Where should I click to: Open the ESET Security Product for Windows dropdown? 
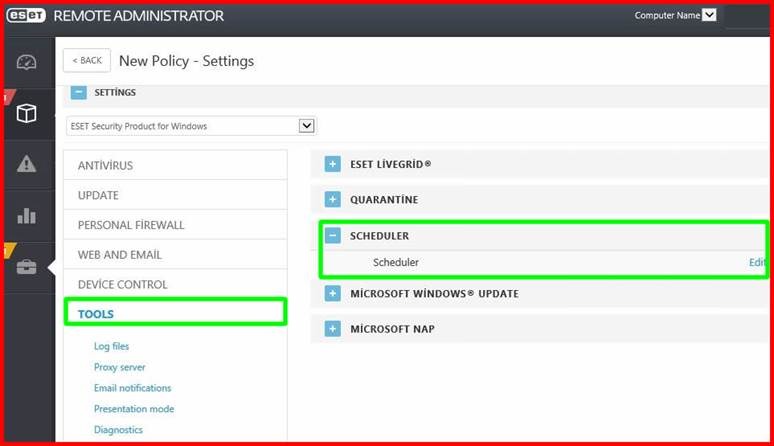(x=192, y=126)
